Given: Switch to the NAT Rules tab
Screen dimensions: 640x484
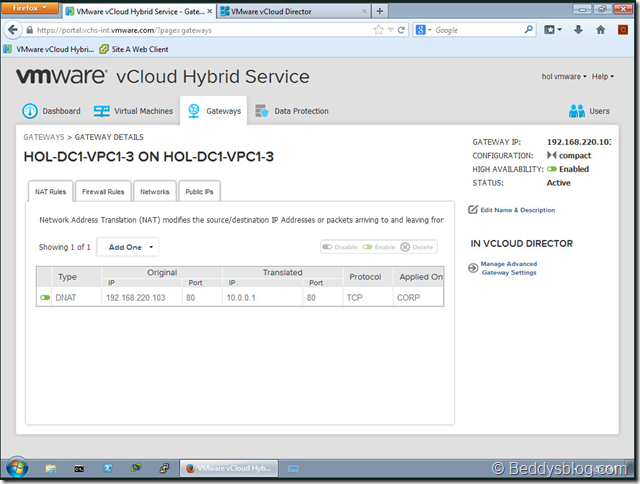Looking at the screenshot, I should (x=51, y=191).
